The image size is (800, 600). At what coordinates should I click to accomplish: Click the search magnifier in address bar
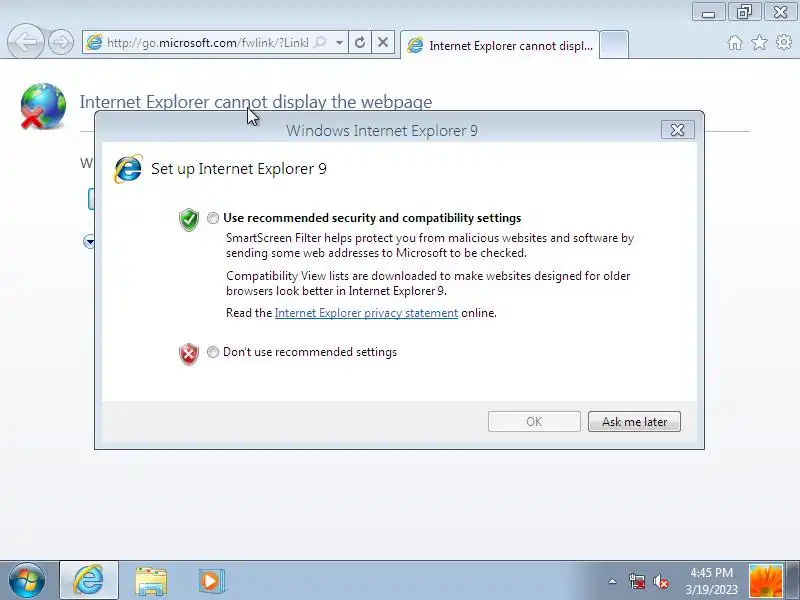320,42
